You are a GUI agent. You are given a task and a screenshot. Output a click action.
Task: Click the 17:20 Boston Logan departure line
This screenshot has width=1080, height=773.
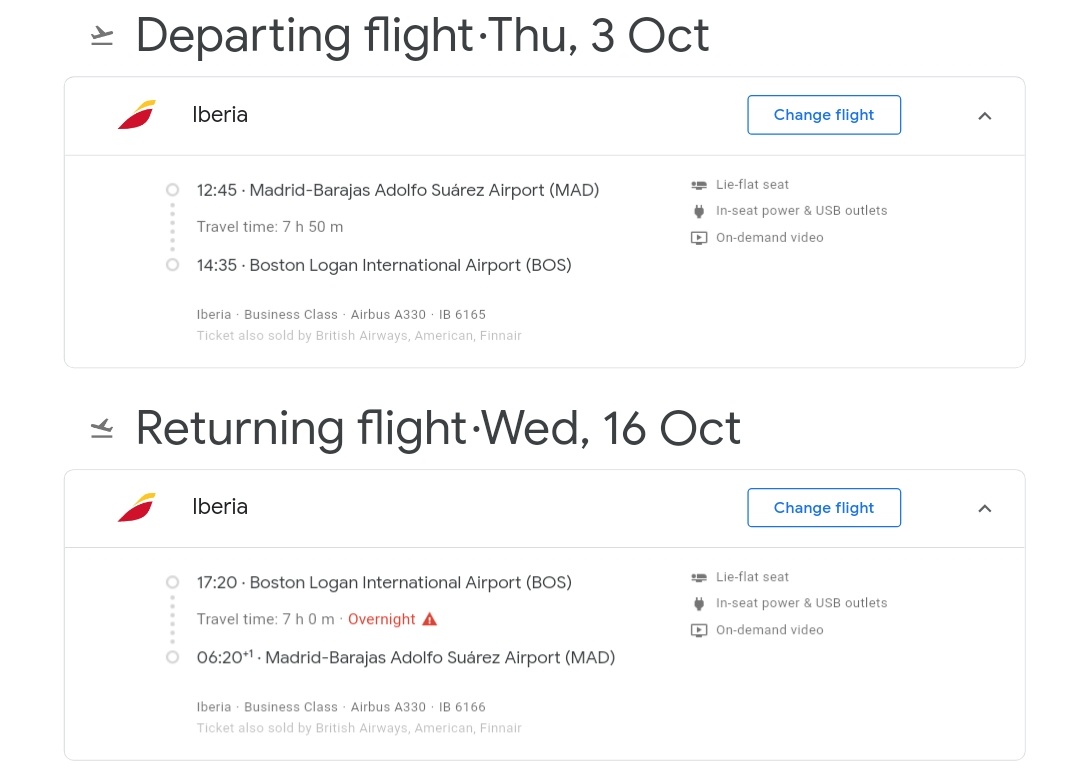pyautogui.click(x=384, y=582)
